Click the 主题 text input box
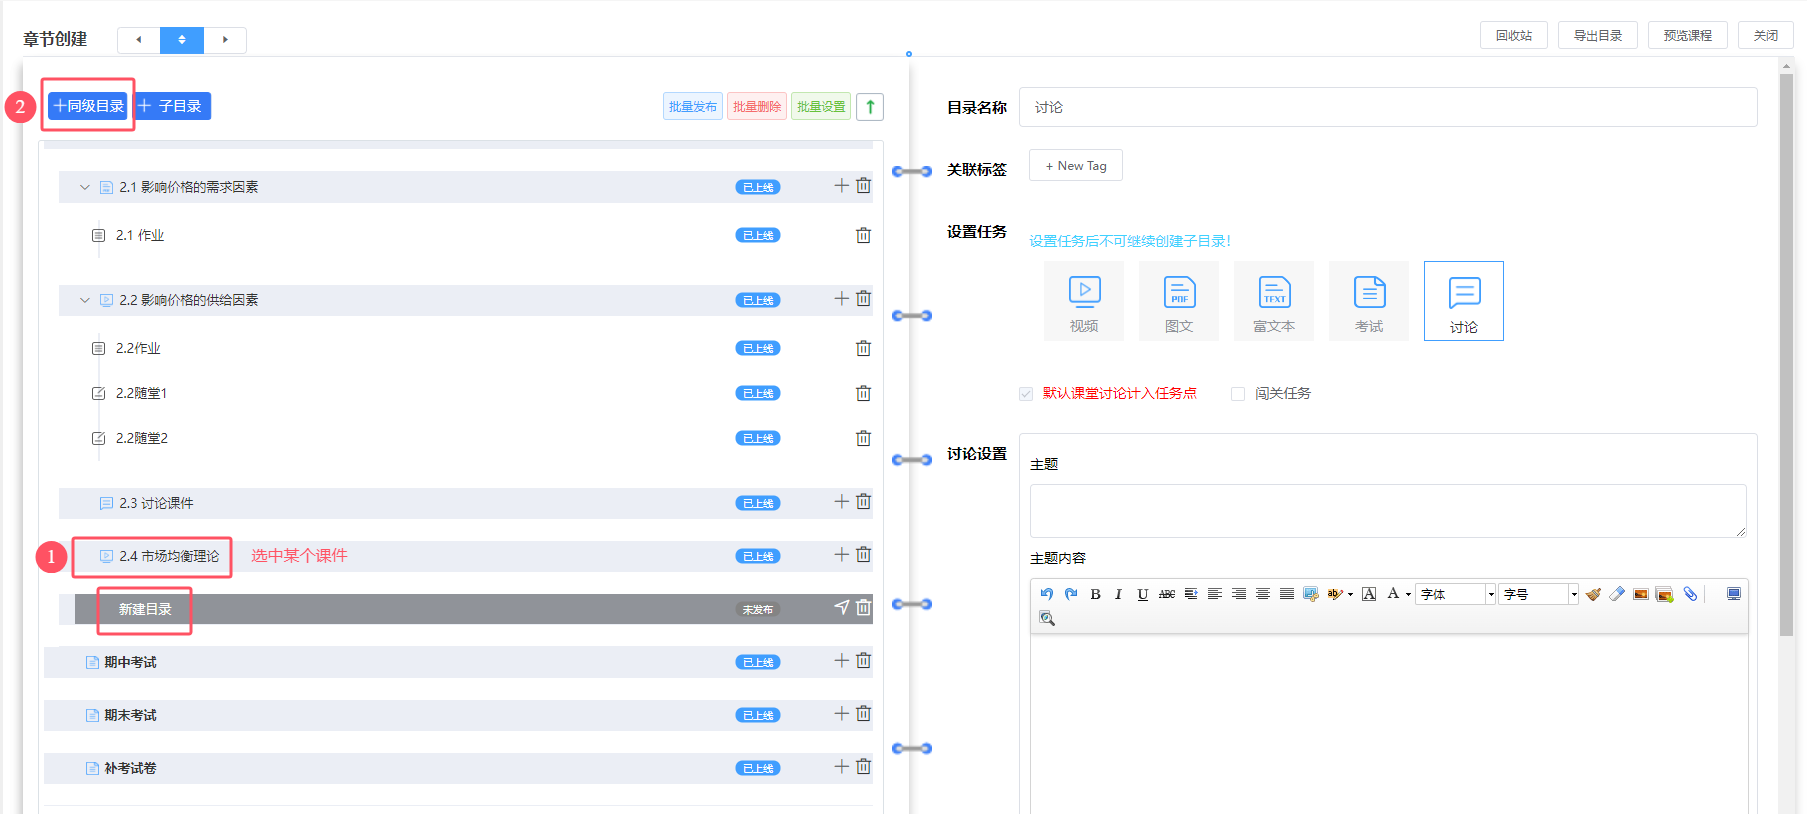The width and height of the screenshot is (1807, 814). pyautogui.click(x=1387, y=510)
